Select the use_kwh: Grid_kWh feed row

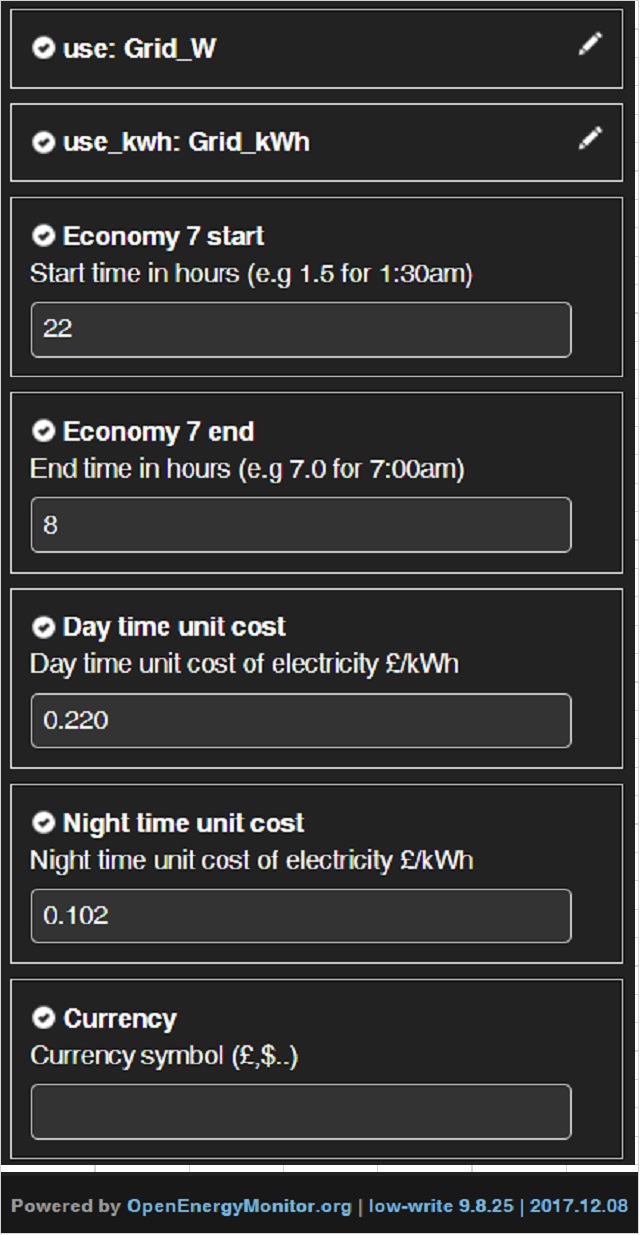point(300,142)
